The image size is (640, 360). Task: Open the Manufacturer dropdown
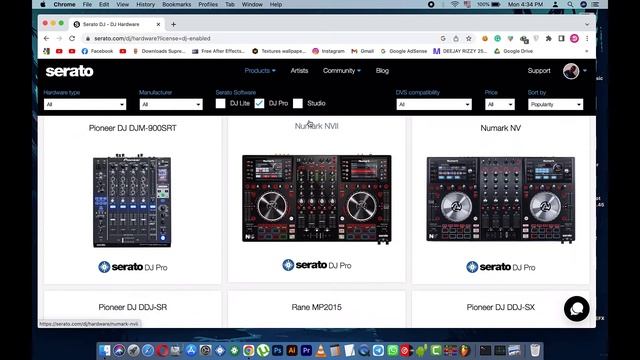(171, 104)
